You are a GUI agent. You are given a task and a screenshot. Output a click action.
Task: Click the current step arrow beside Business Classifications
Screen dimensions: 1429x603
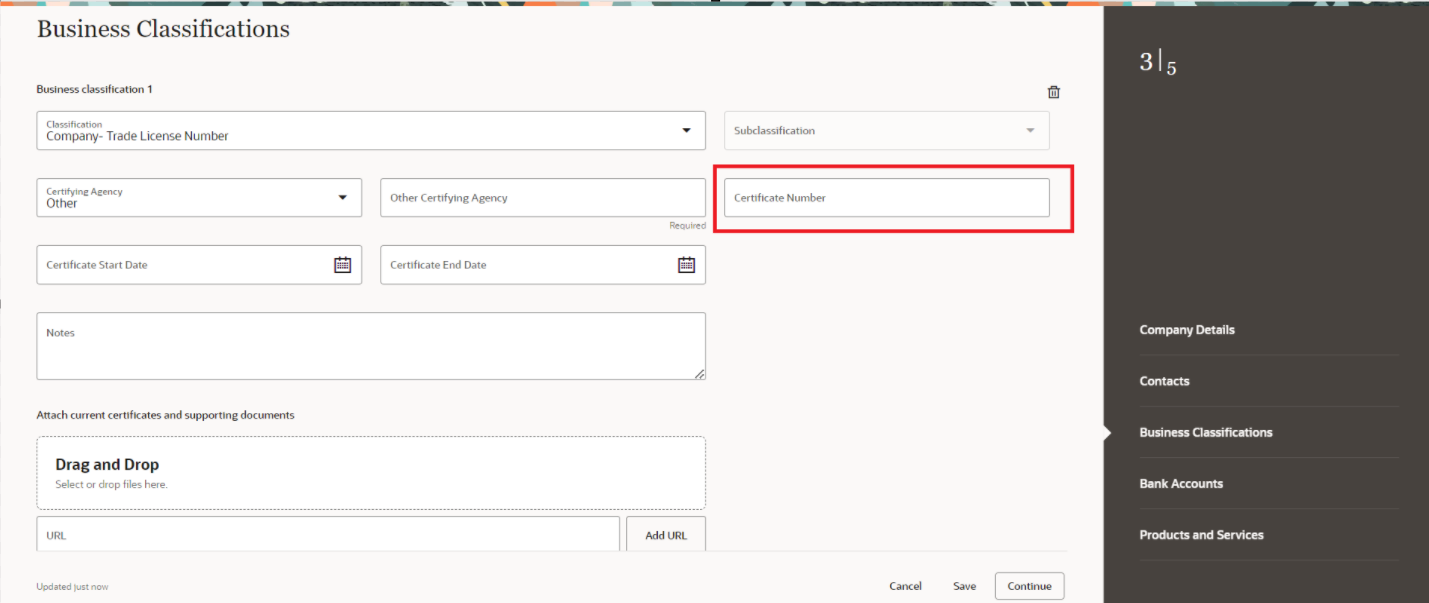point(1106,432)
